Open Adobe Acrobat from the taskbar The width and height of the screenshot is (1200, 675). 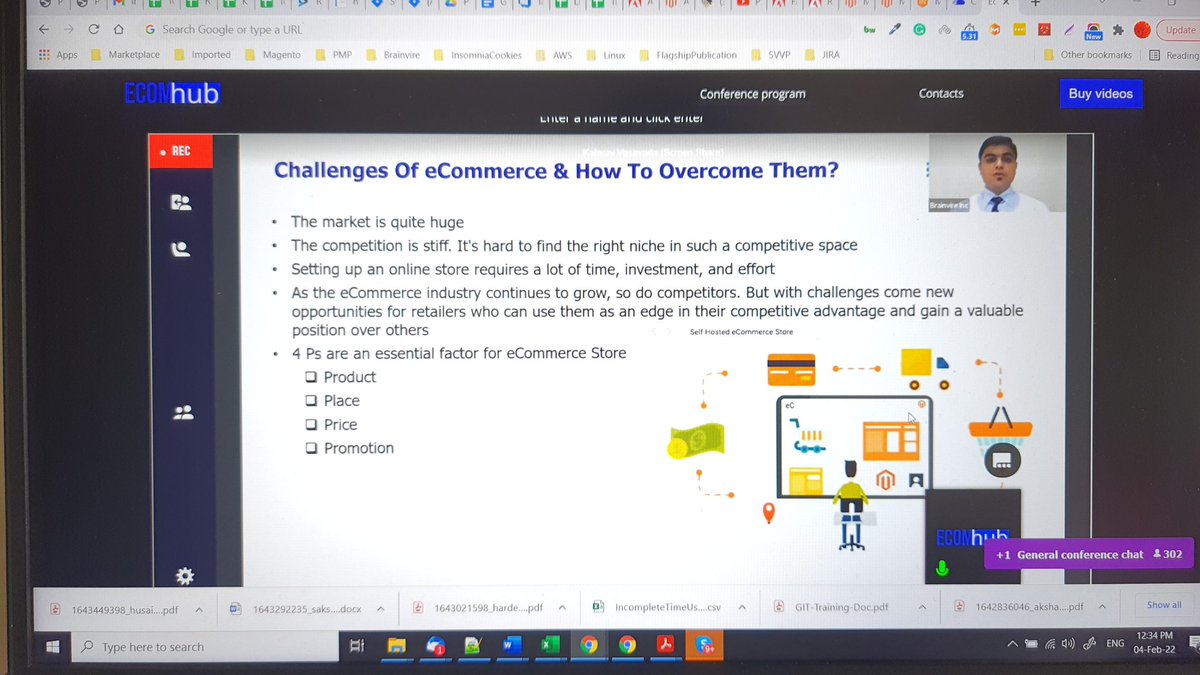(x=666, y=647)
